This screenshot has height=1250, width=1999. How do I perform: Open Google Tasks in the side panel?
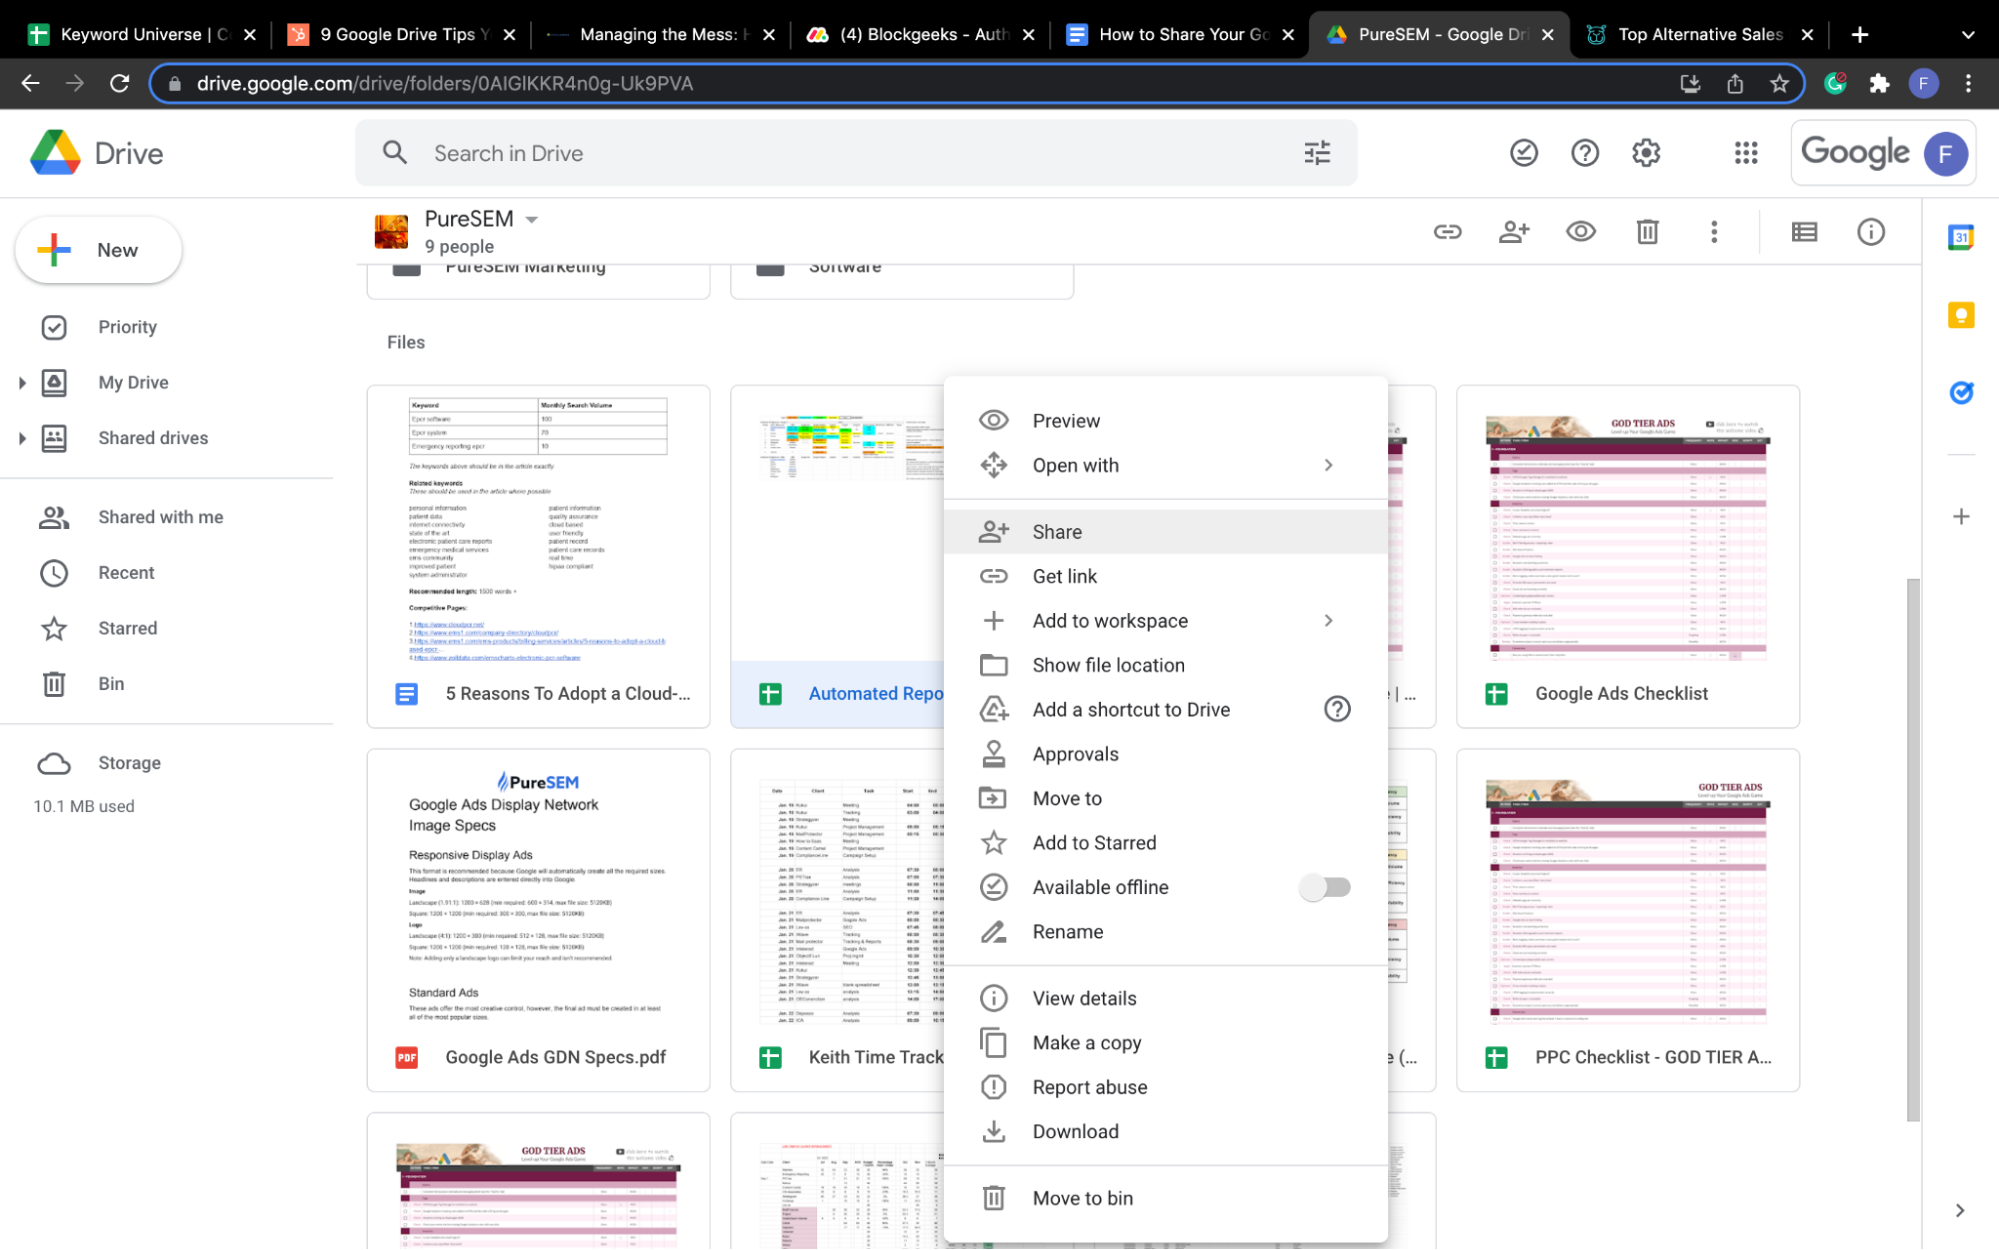point(1960,392)
